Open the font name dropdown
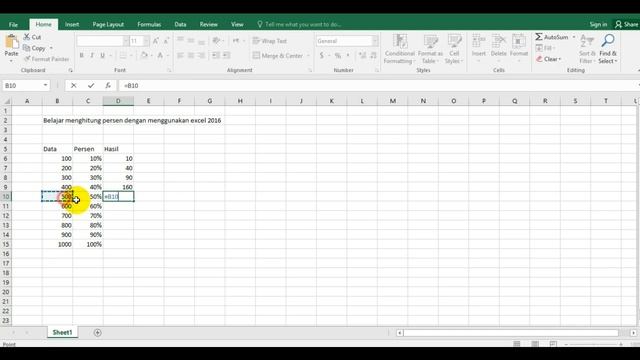The width and height of the screenshot is (640, 360). [126, 41]
